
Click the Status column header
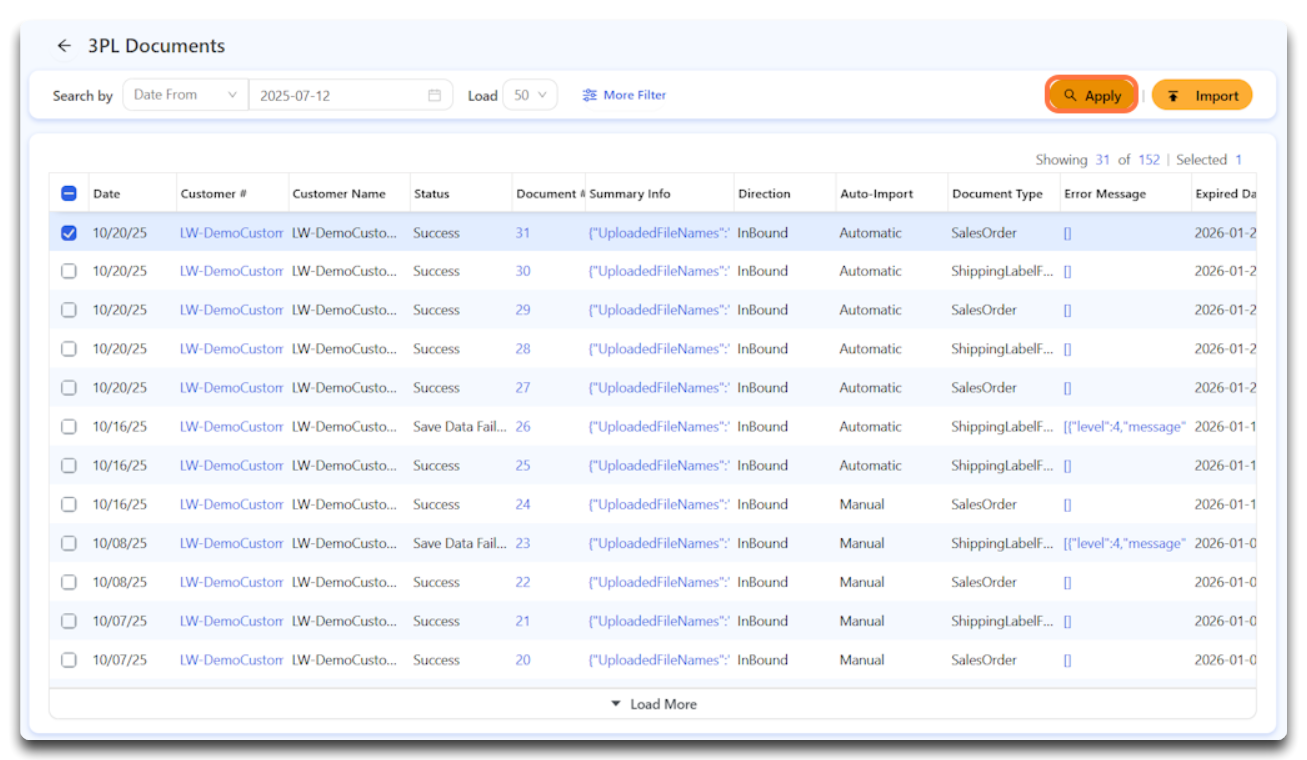pyautogui.click(x=432, y=194)
